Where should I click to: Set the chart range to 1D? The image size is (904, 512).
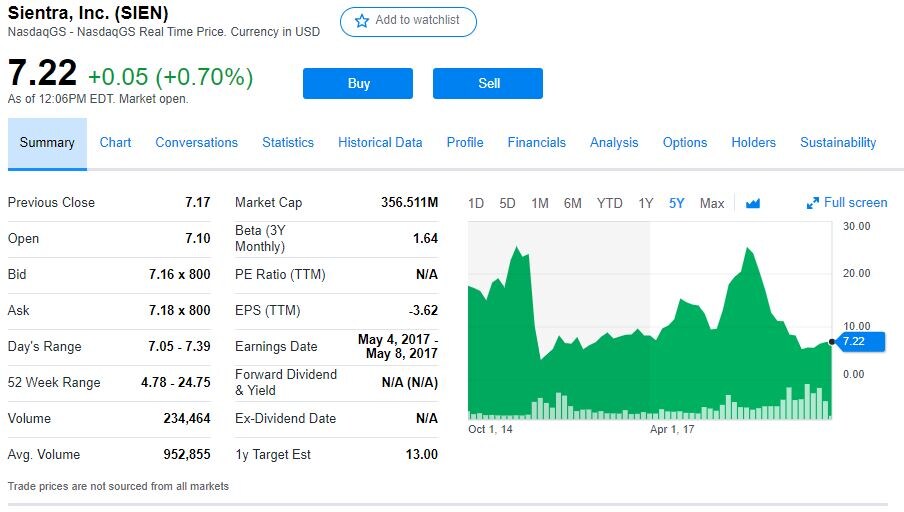point(476,204)
